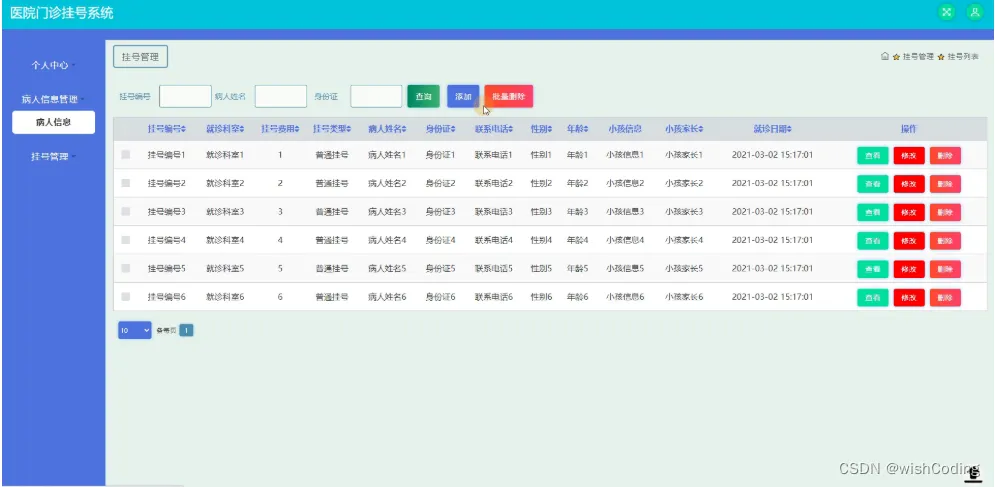
Task: Tick the checkbox for row 挂号编号4
Action: pyautogui.click(x=126, y=239)
